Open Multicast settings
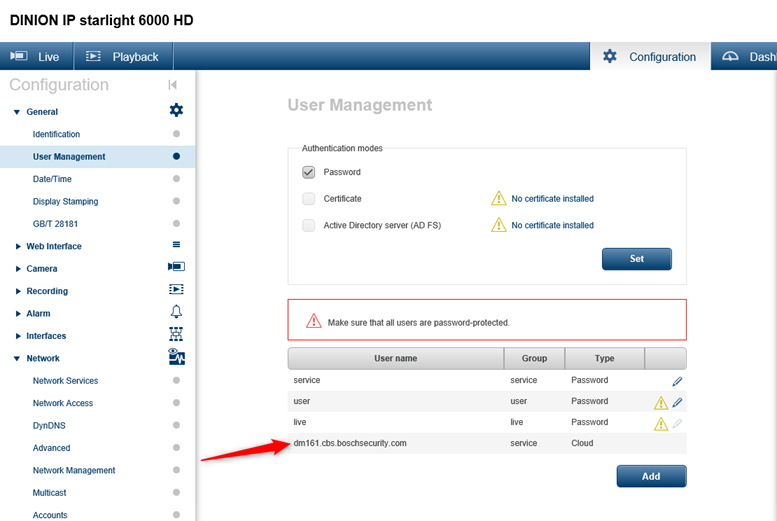The width and height of the screenshot is (777, 521). coord(49,492)
